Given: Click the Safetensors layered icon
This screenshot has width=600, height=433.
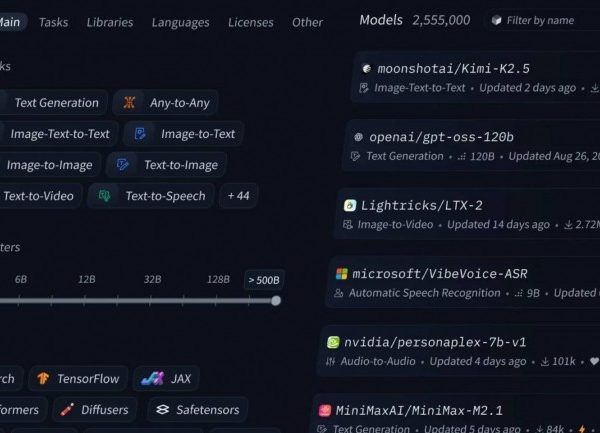Looking at the screenshot, I should coord(163,409).
